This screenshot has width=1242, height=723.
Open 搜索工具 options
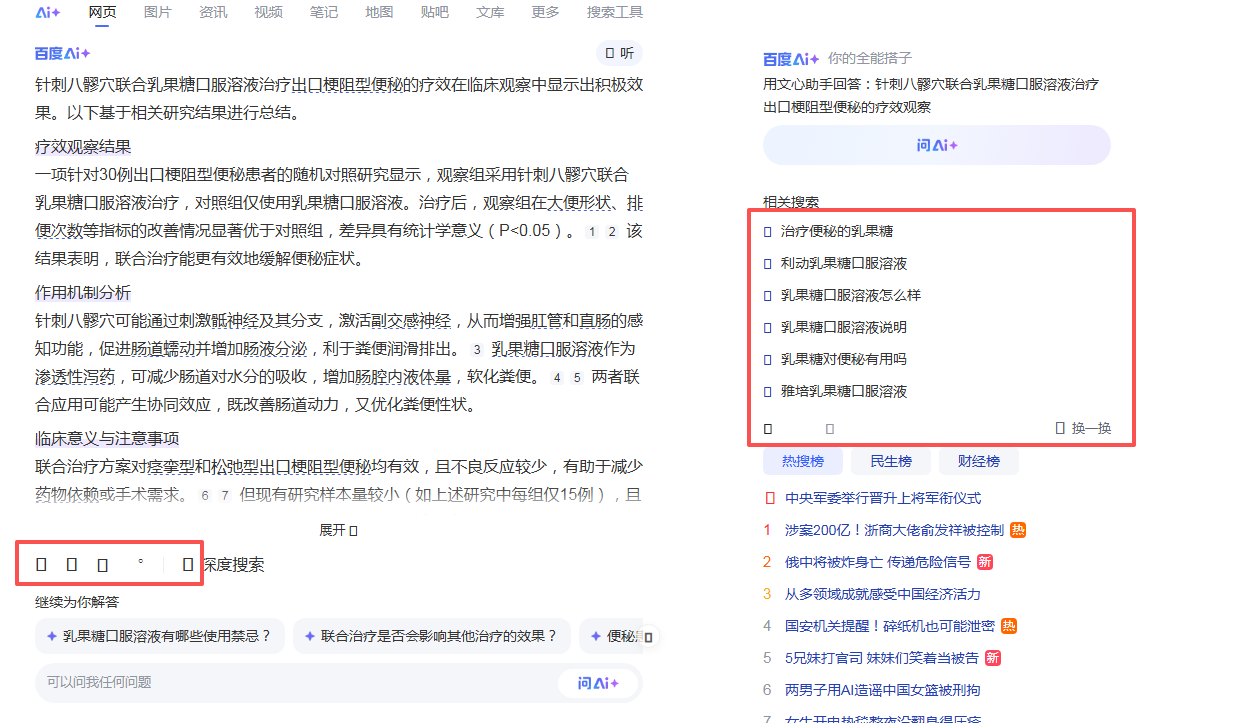point(615,12)
